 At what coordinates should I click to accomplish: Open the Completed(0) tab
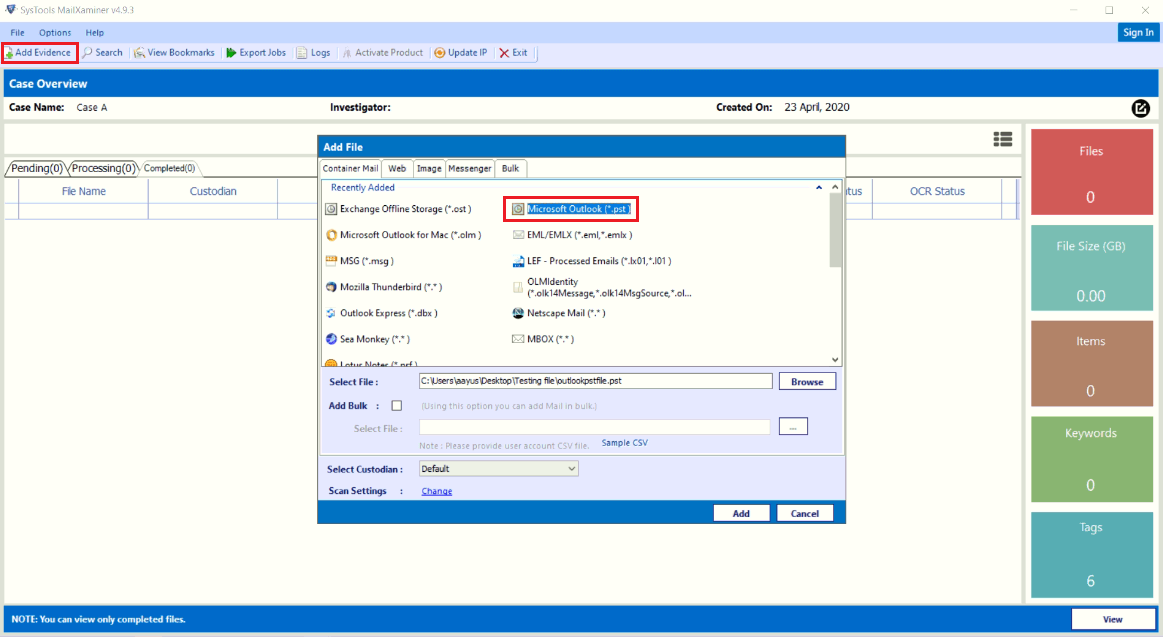coord(169,168)
